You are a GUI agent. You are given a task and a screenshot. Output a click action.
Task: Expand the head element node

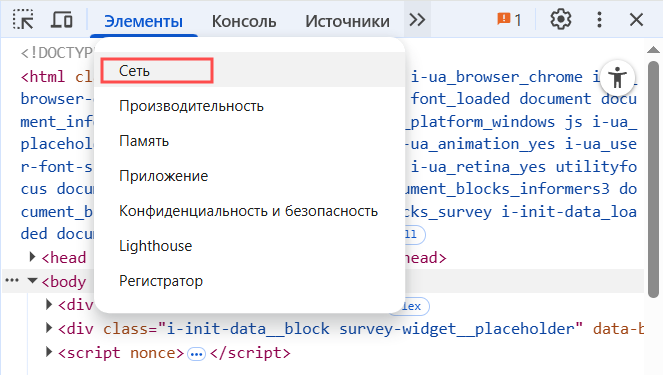[32, 257]
